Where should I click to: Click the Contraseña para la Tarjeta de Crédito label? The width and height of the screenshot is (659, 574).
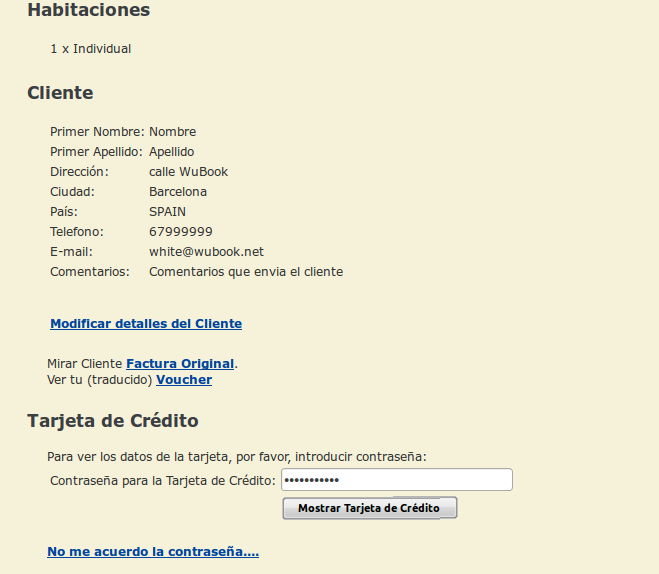click(163, 480)
